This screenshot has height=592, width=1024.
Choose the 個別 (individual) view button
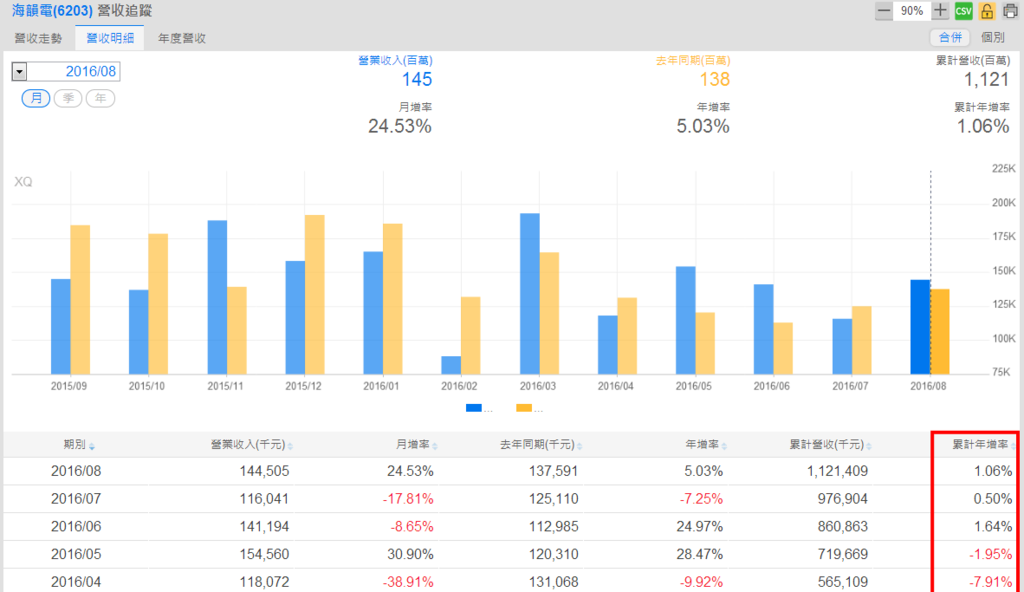[993, 37]
